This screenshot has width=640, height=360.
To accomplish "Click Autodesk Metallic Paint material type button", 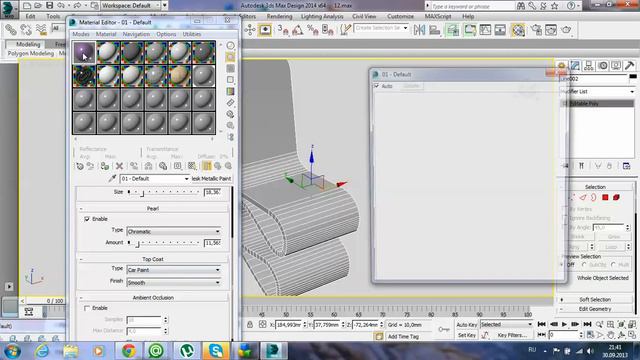I will tap(211, 179).
